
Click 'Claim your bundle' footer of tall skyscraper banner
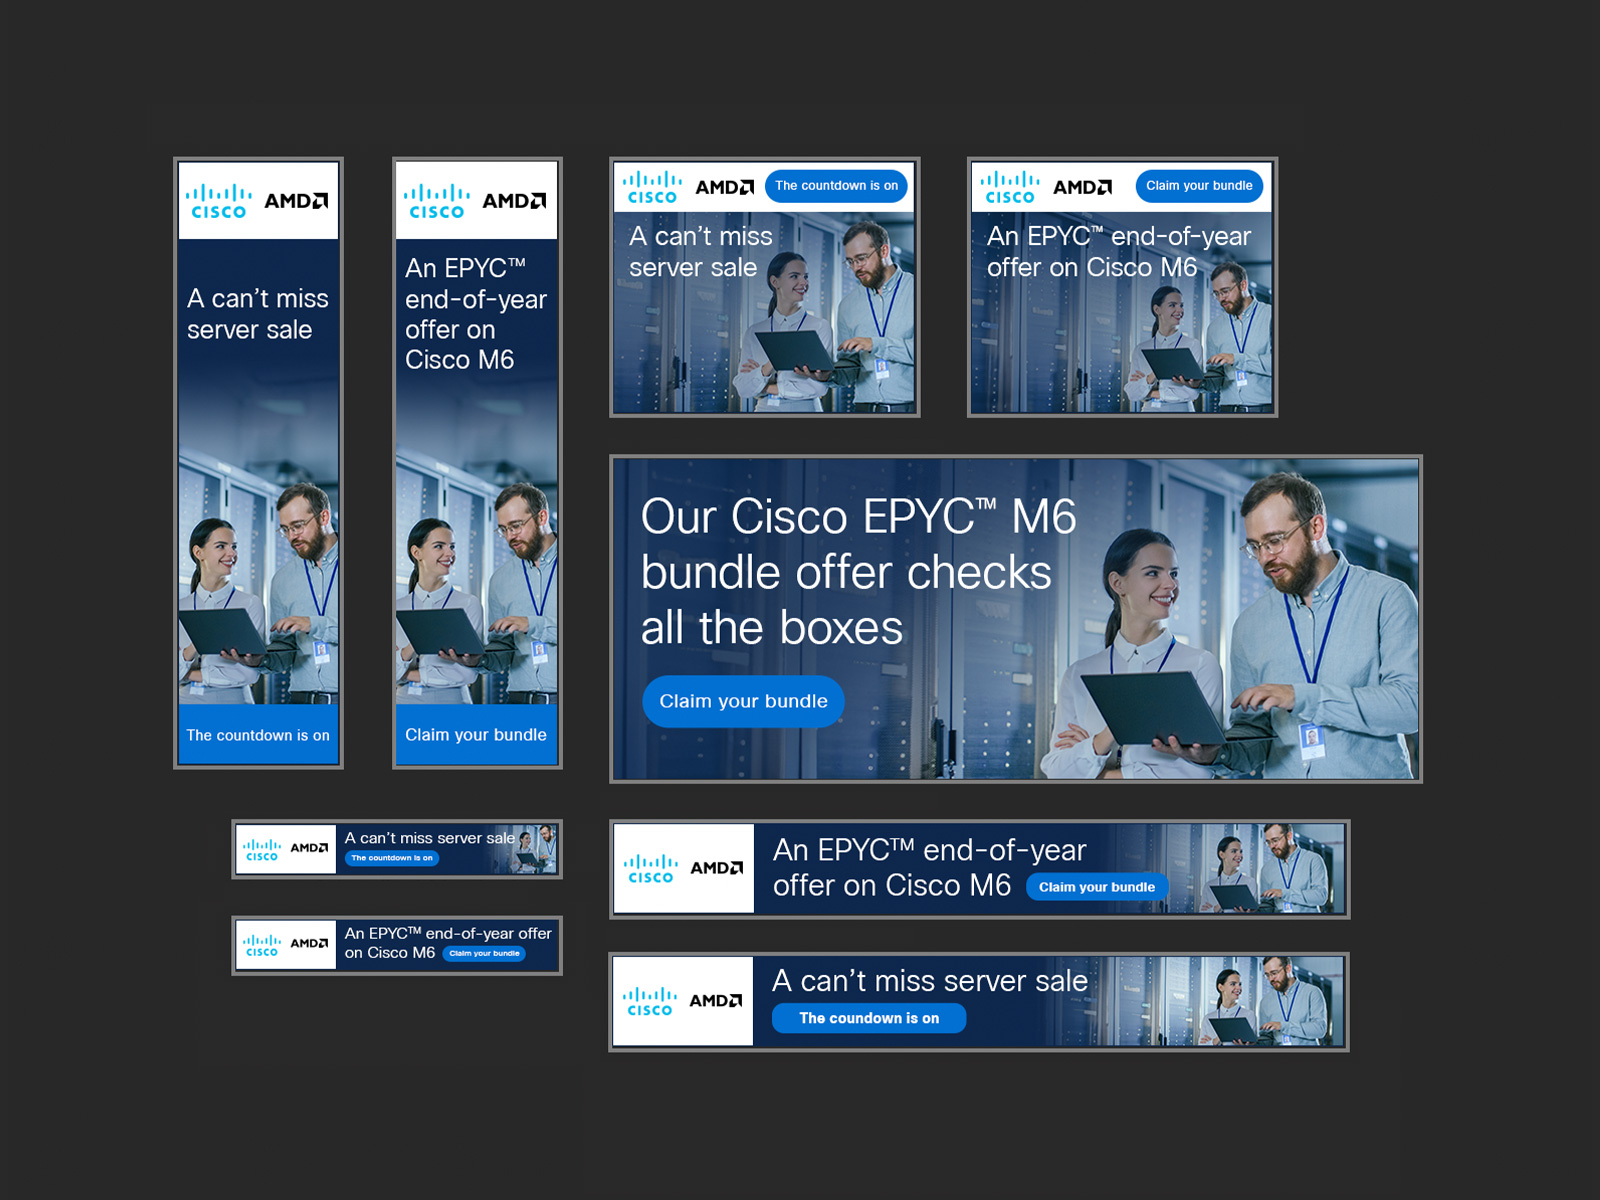click(476, 735)
